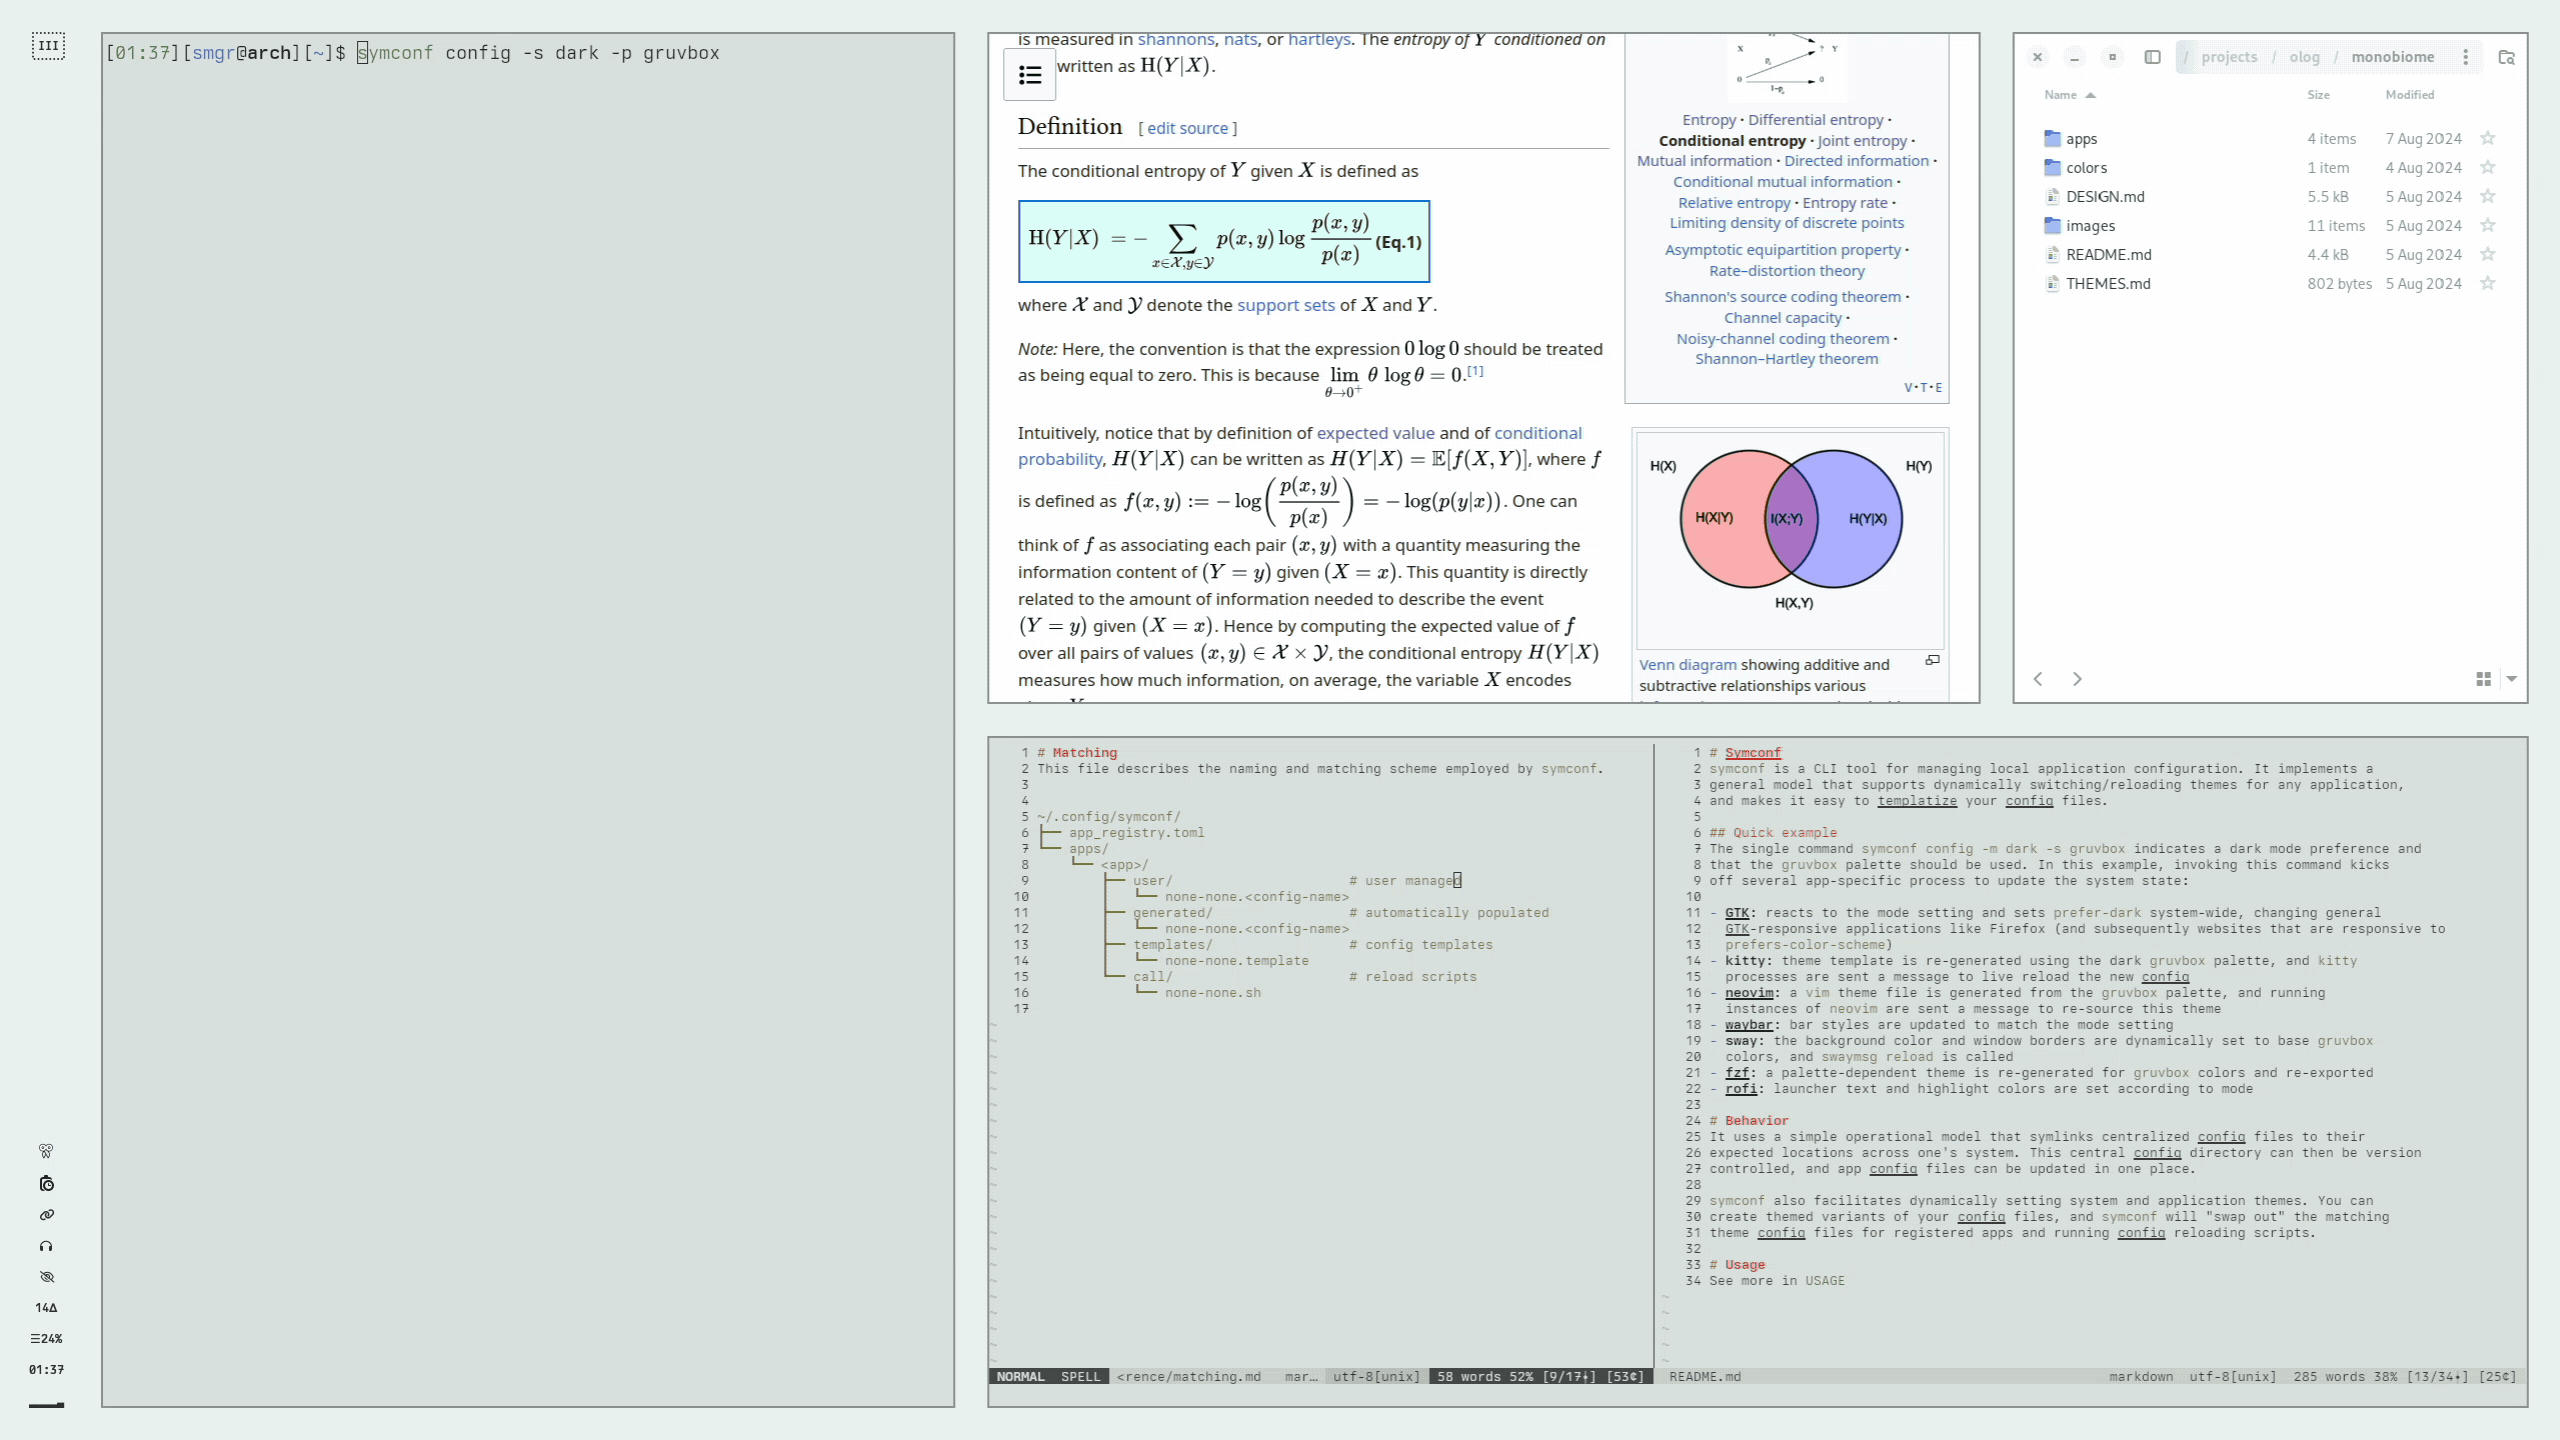Sort files by Name column
2560x1440 pixels.
coord(2060,95)
